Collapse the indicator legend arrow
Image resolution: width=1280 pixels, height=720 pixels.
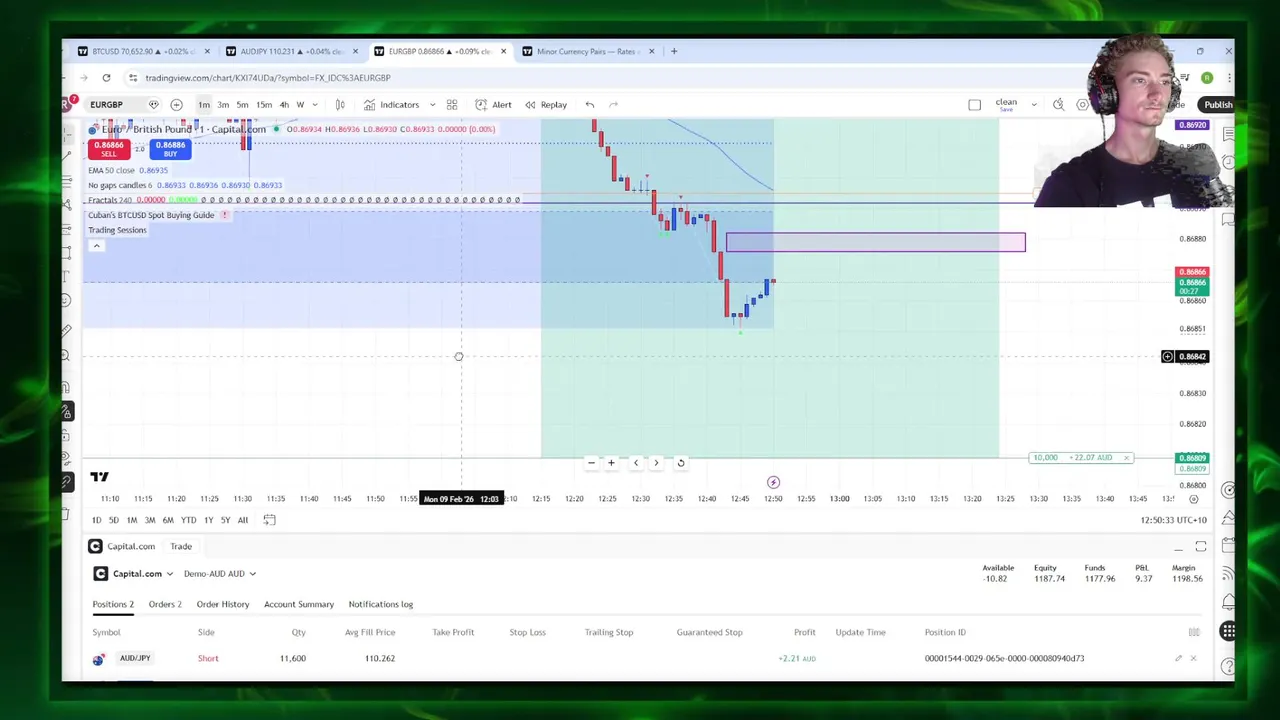[x=96, y=246]
